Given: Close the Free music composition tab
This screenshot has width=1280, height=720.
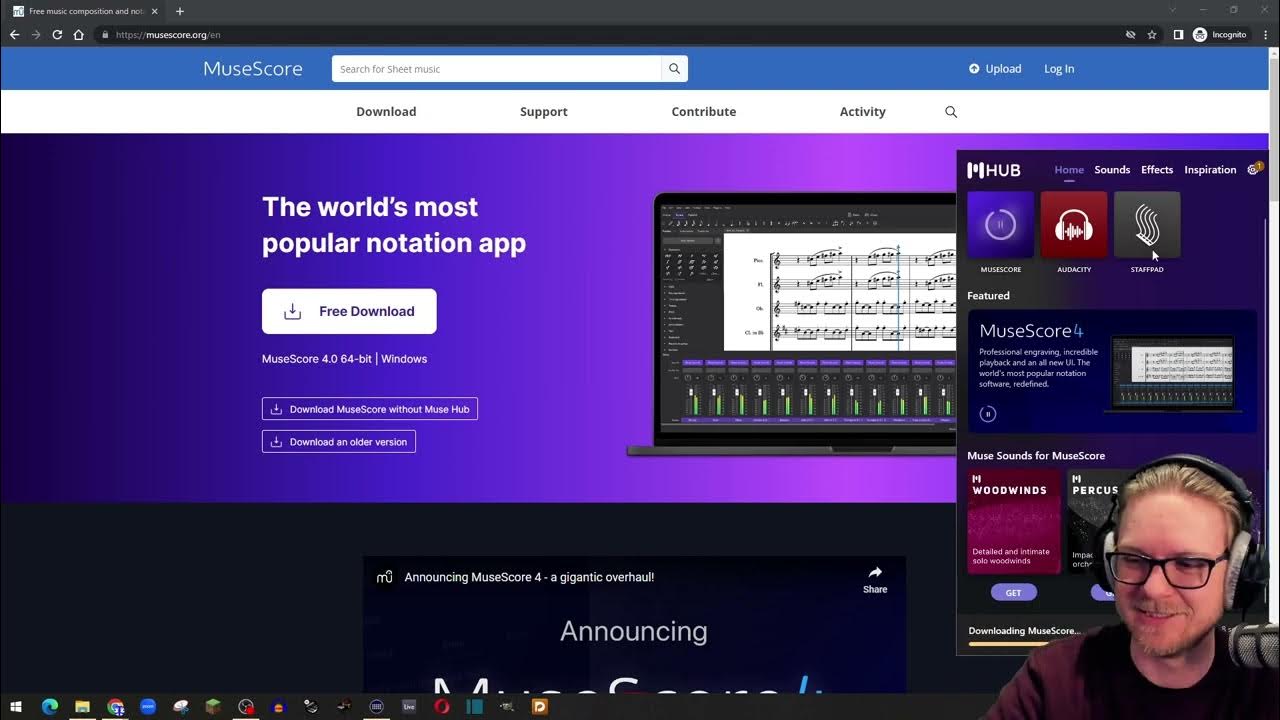Looking at the screenshot, I should [155, 11].
